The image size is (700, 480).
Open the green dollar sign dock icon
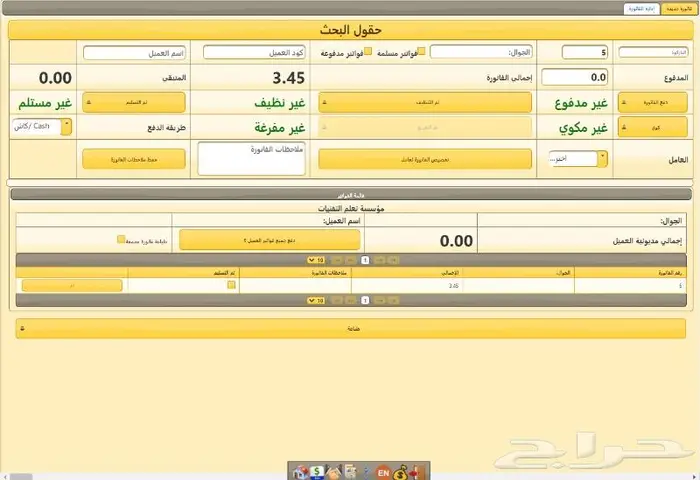click(x=317, y=472)
